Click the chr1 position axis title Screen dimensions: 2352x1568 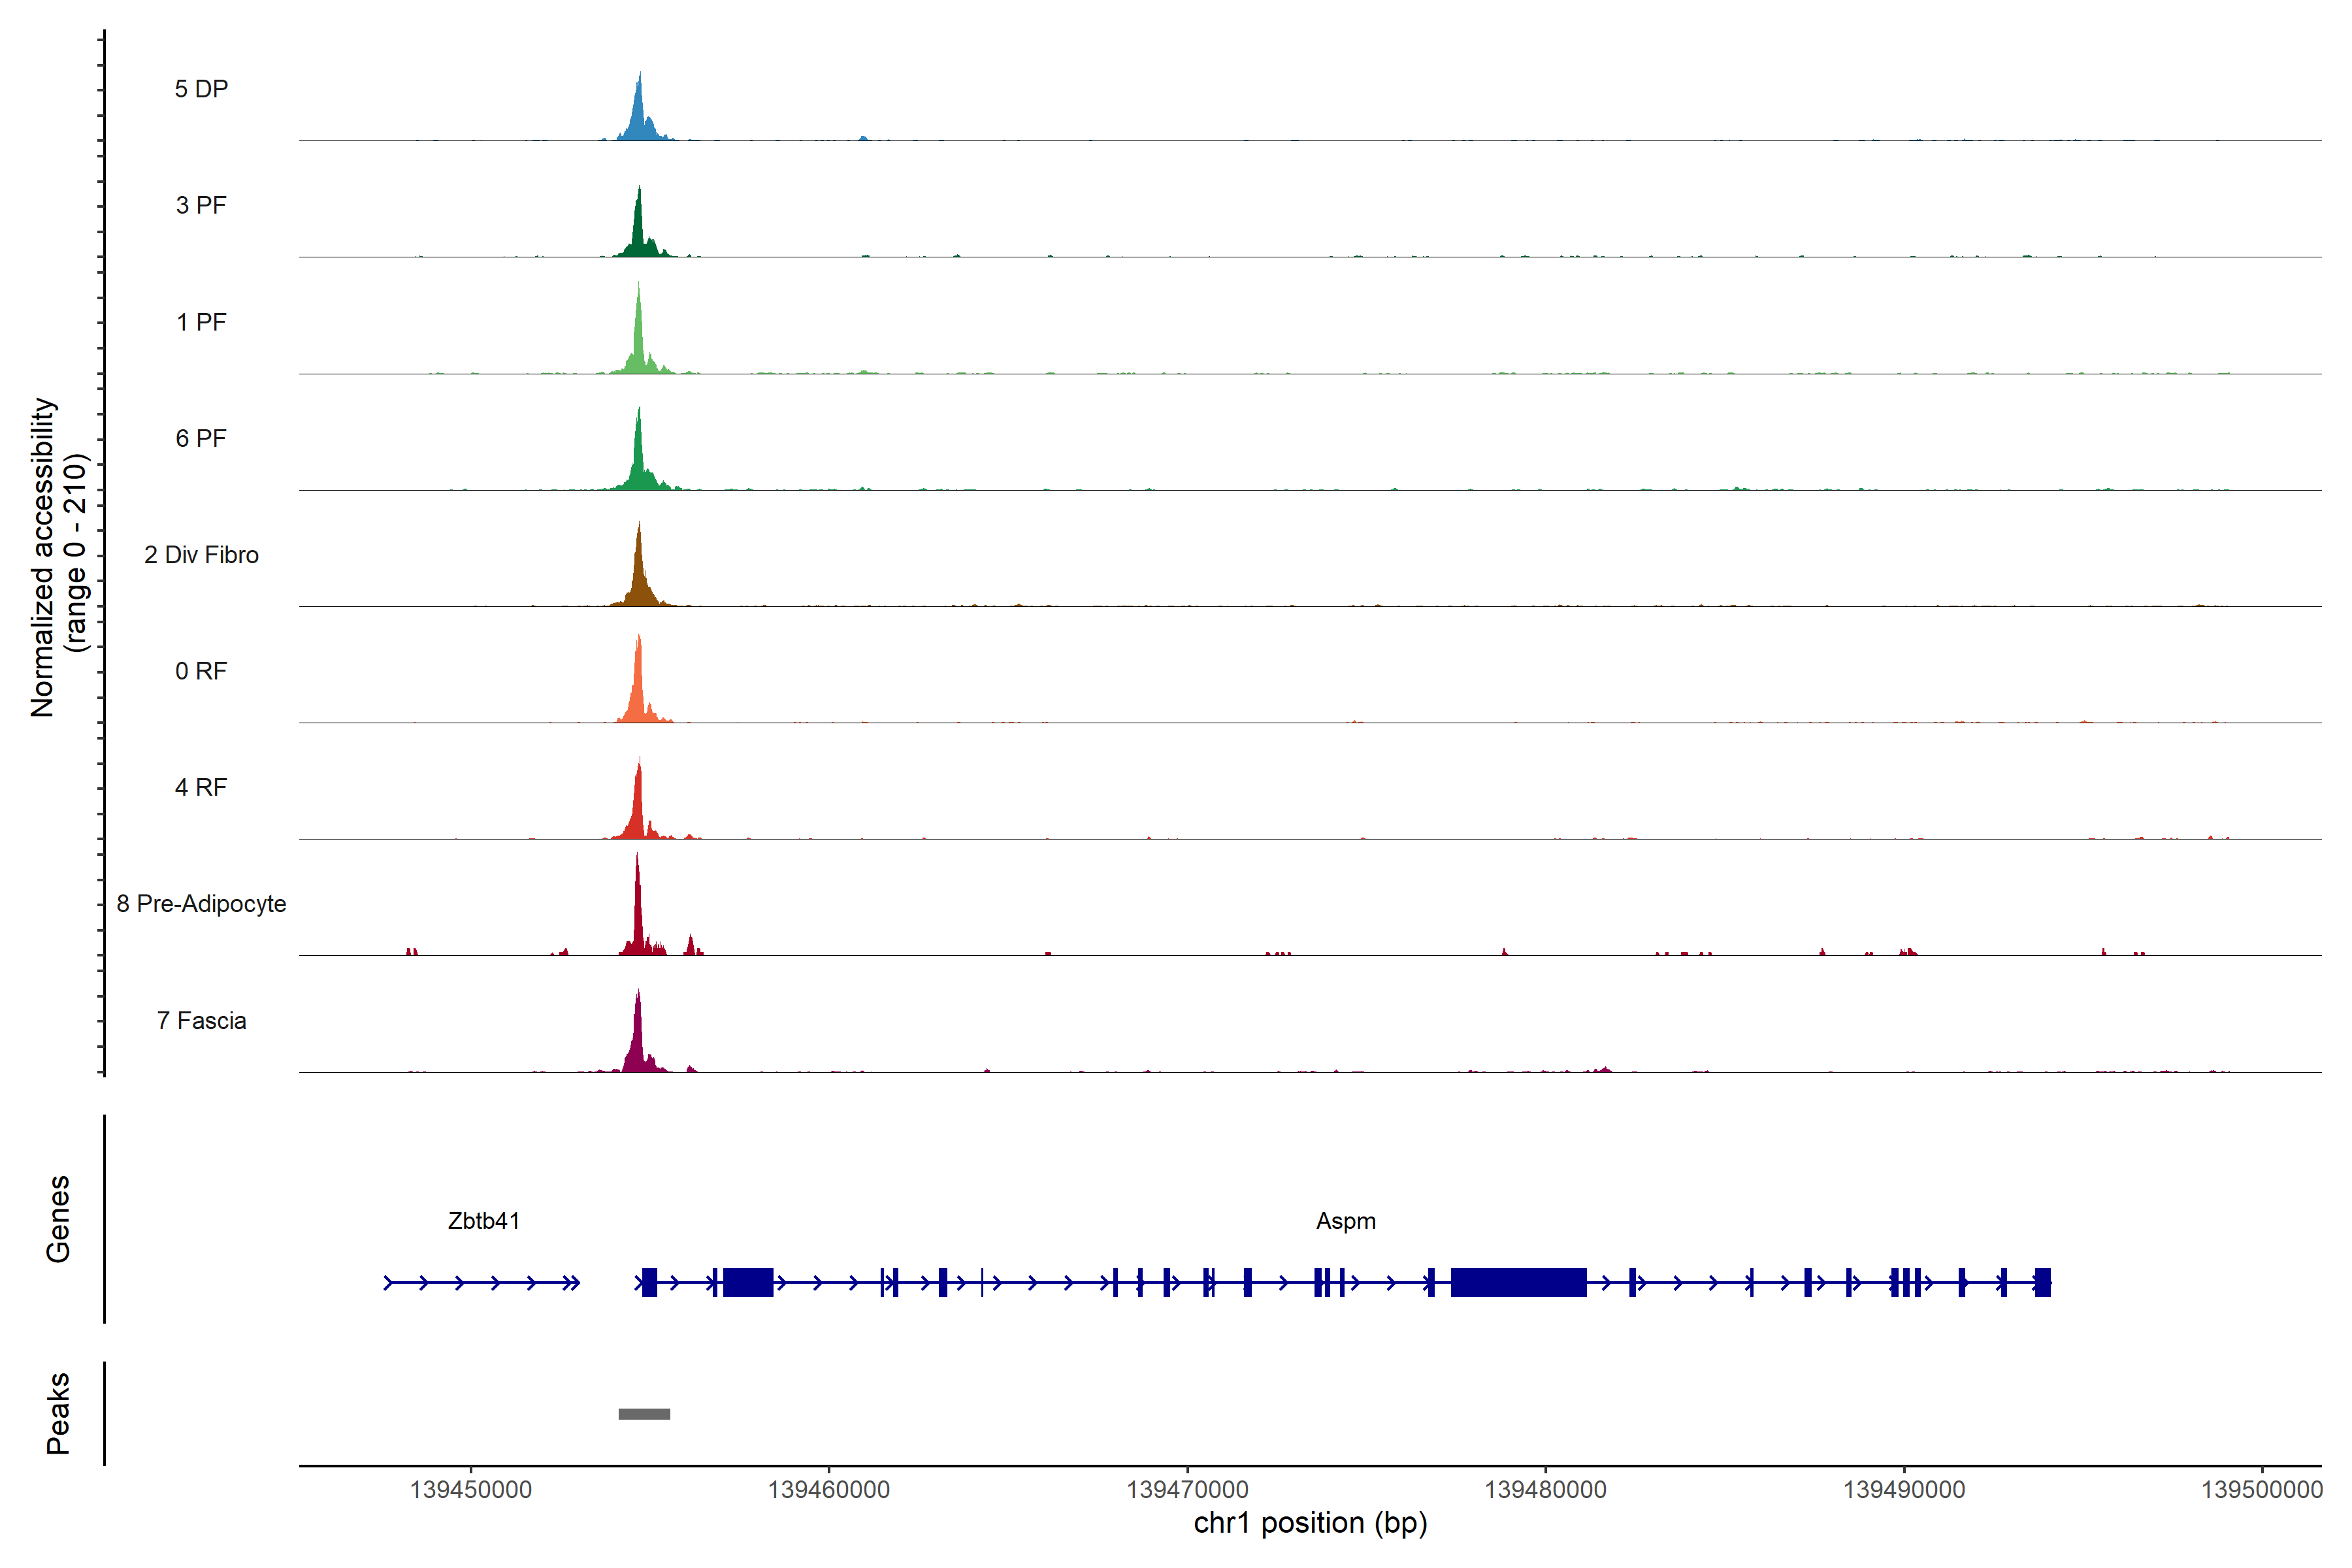(1310, 1523)
